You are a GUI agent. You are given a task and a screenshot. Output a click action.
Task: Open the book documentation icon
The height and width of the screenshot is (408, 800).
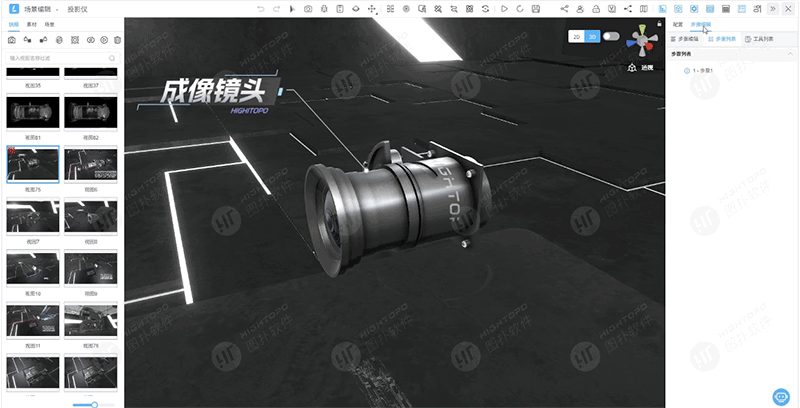coord(644,9)
